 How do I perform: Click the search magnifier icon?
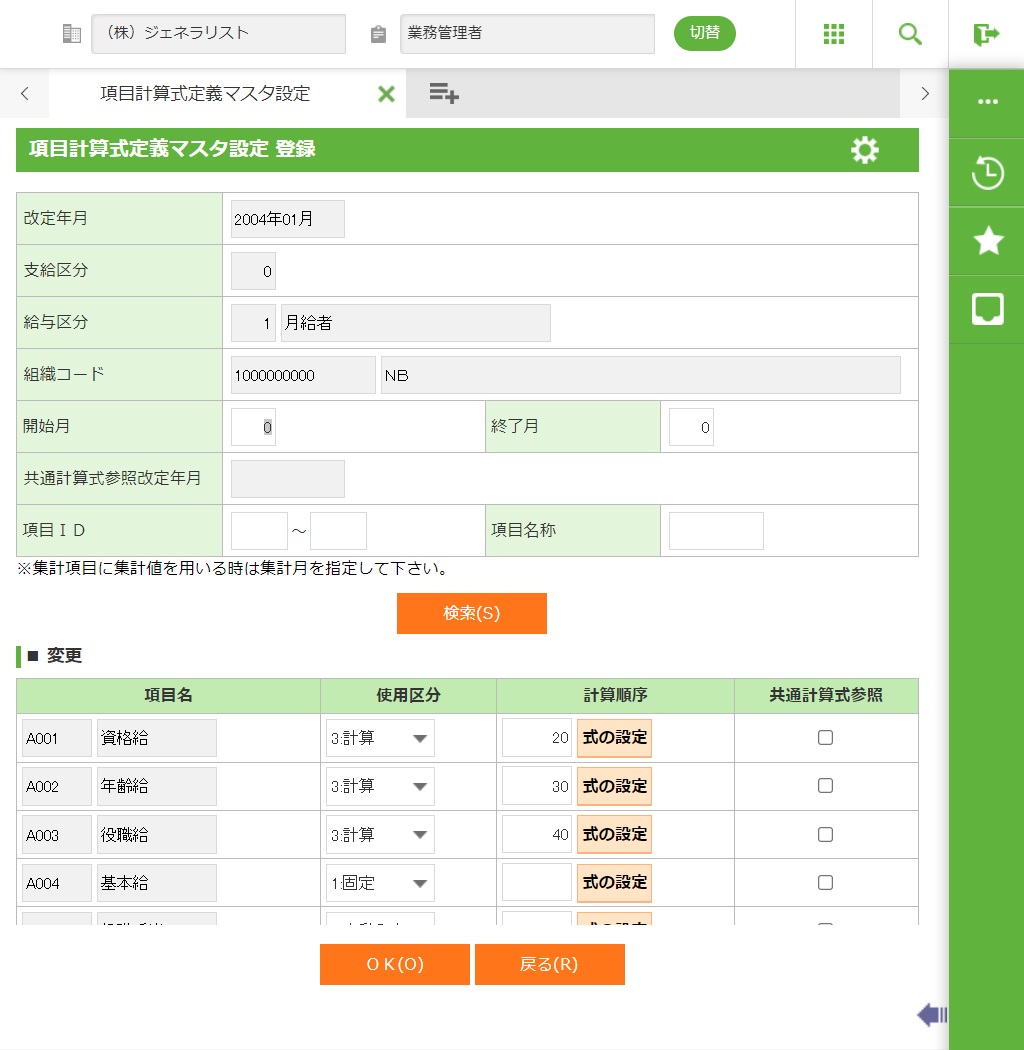(910, 34)
